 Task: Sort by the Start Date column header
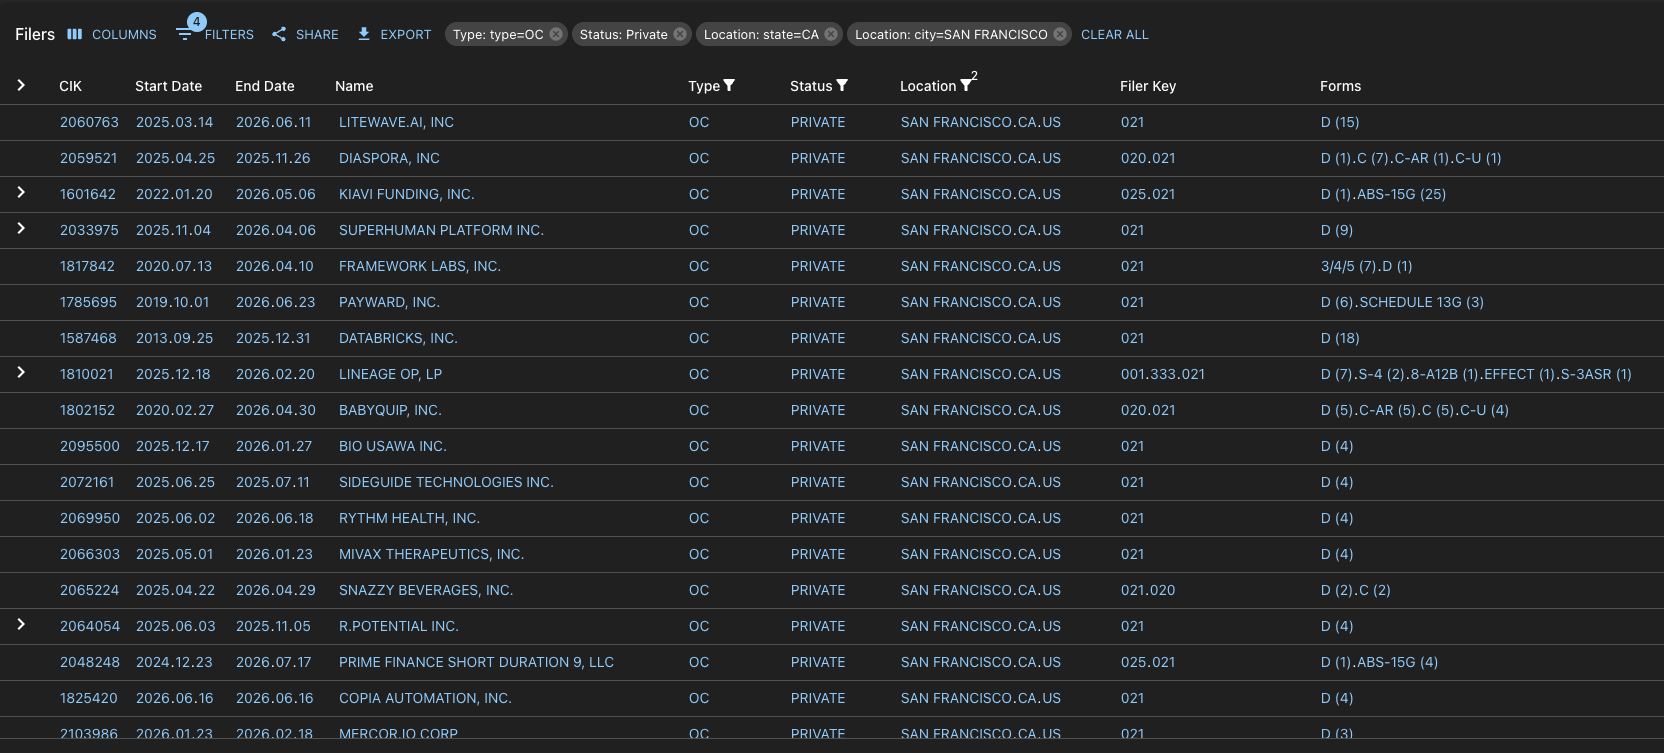168,86
